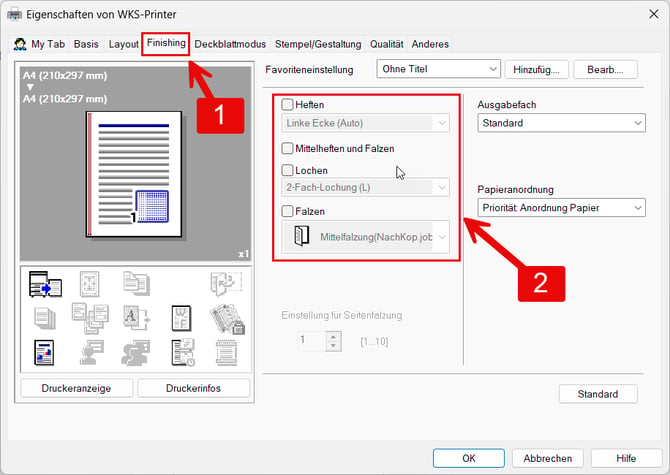Click the Bearb... button
Image resolution: width=670 pixels, height=475 pixels.
pyautogui.click(x=605, y=70)
